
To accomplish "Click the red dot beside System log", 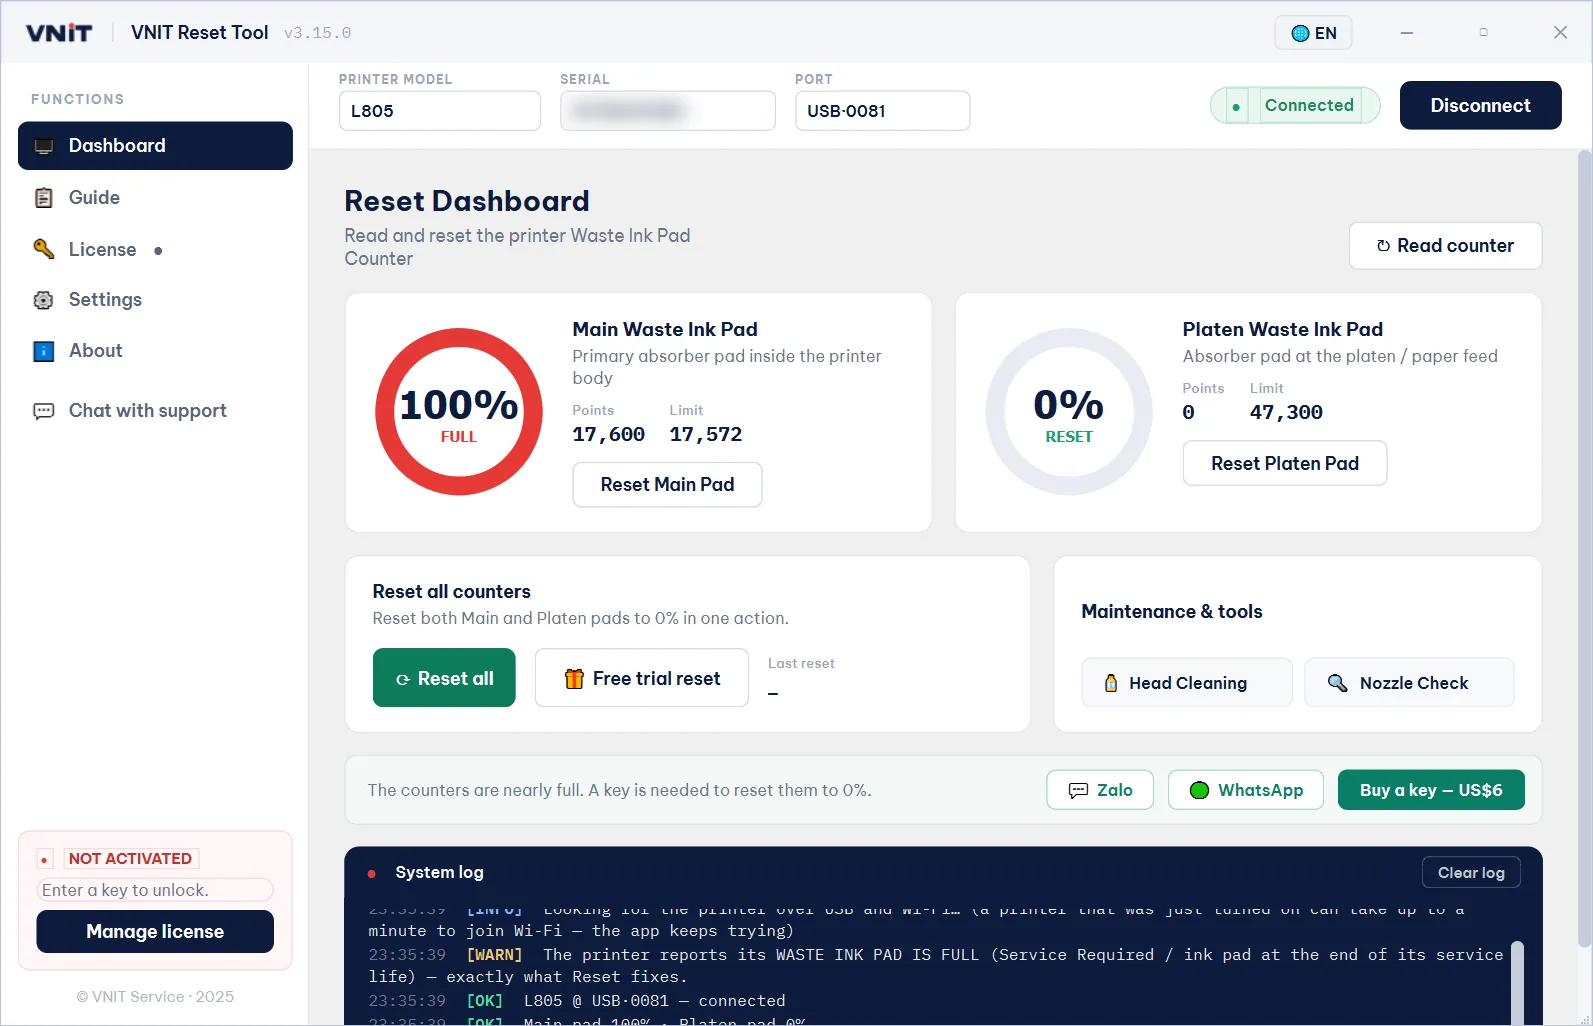I will (372, 873).
